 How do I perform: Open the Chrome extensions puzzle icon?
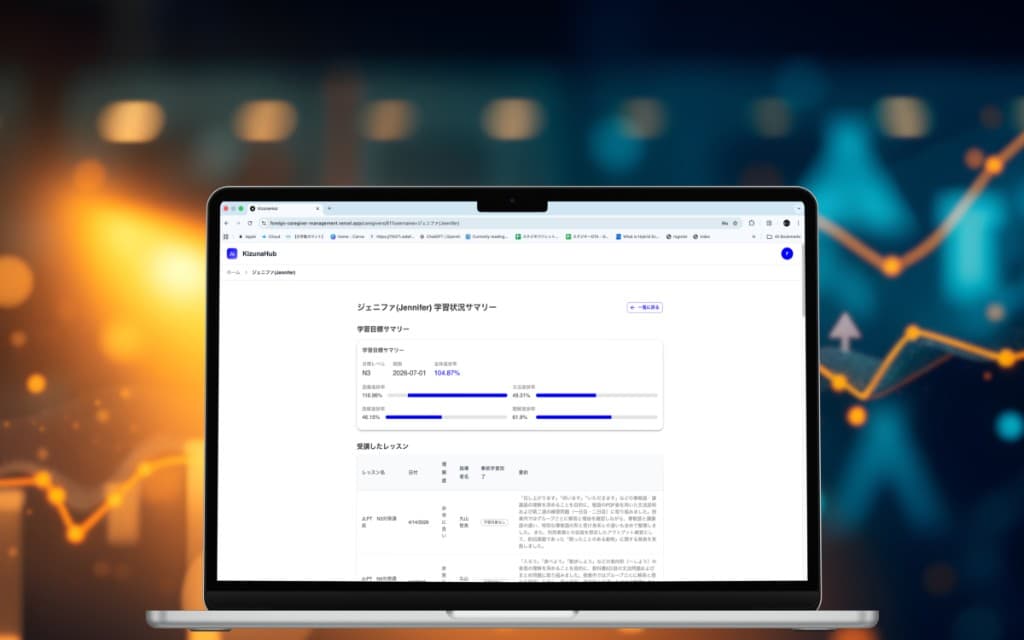pos(752,223)
